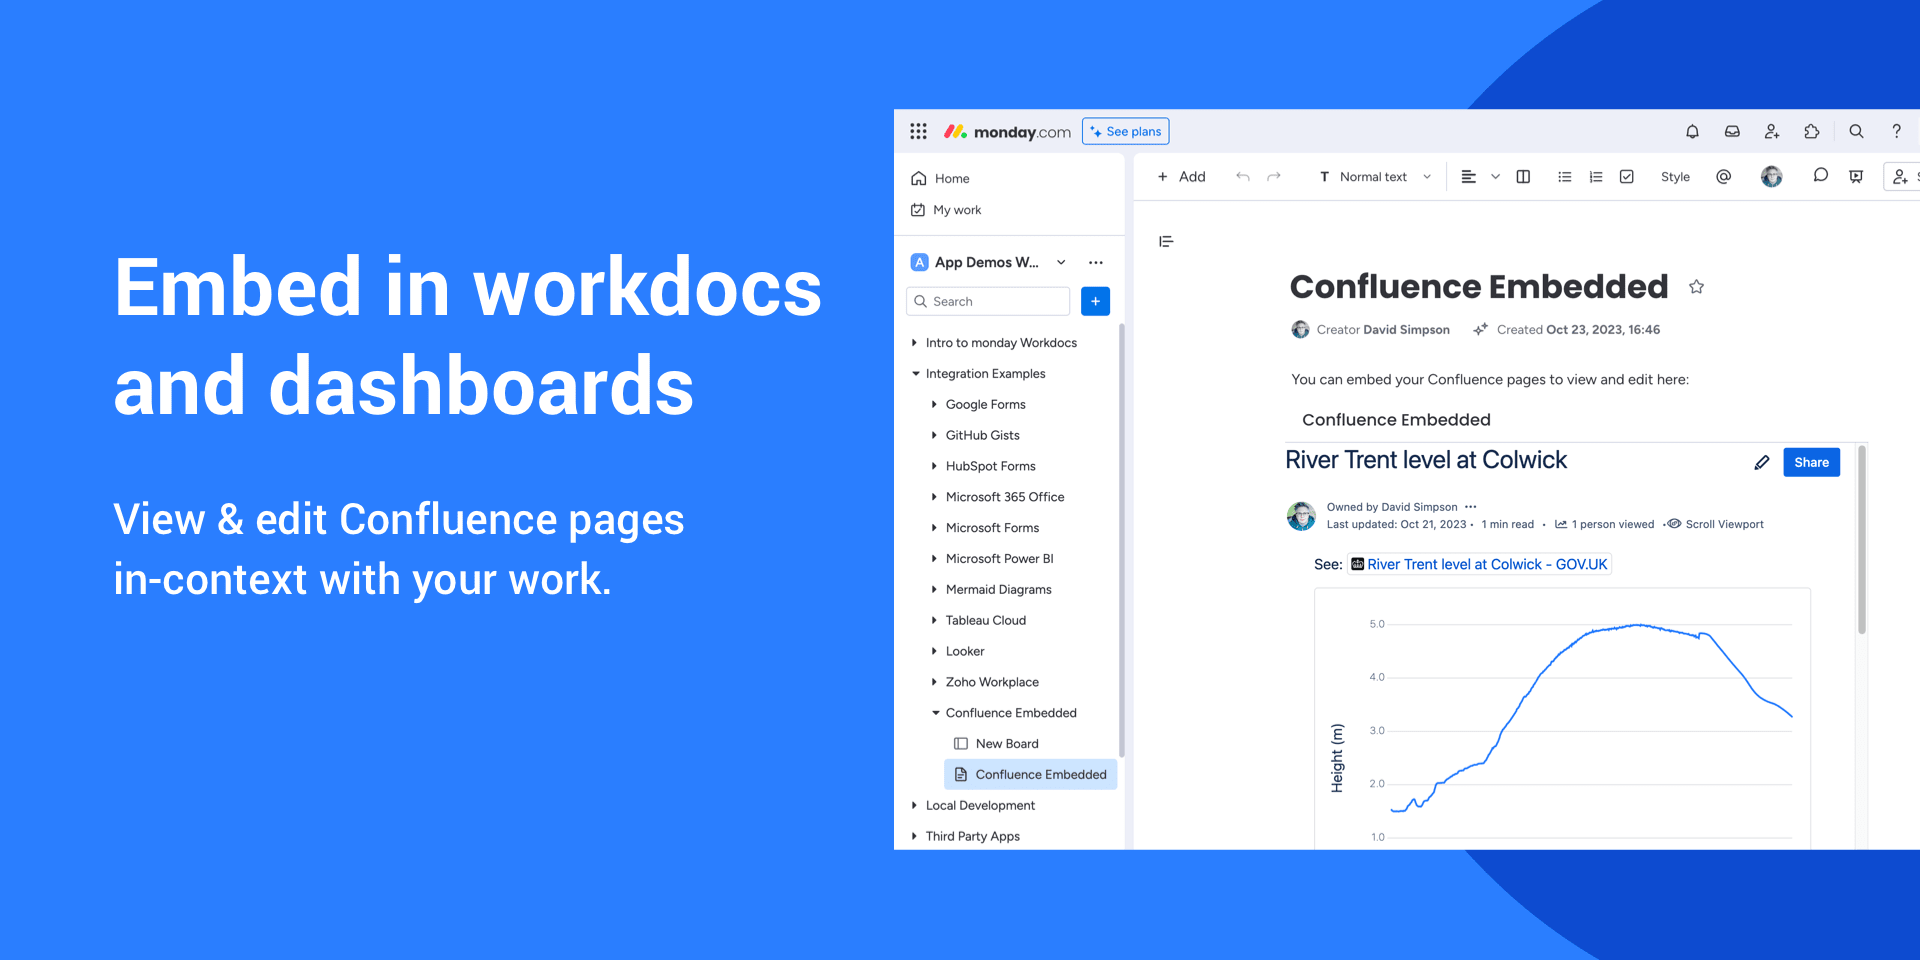The height and width of the screenshot is (960, 1920).
Task: Go to Home in sidebar
Action: (940, 179)
